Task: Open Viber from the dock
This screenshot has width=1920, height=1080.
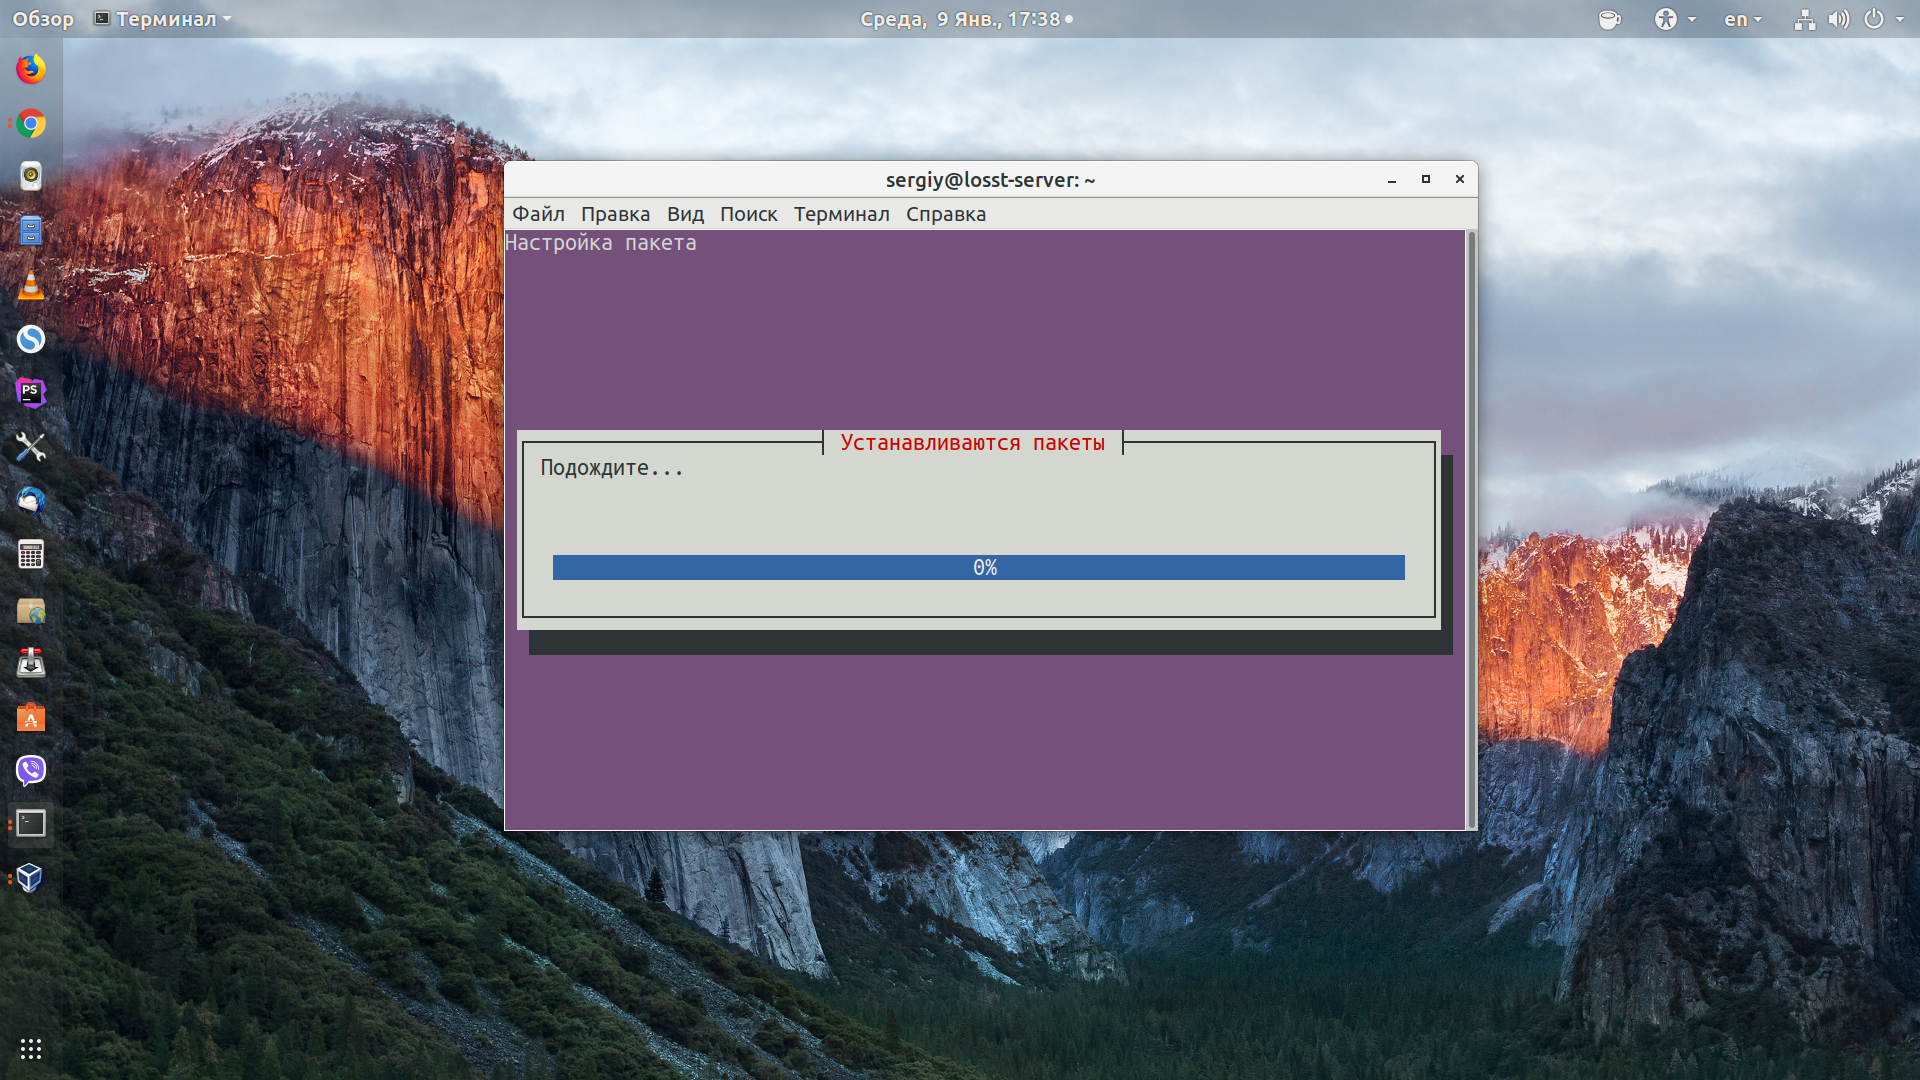Action: (31, 770)
